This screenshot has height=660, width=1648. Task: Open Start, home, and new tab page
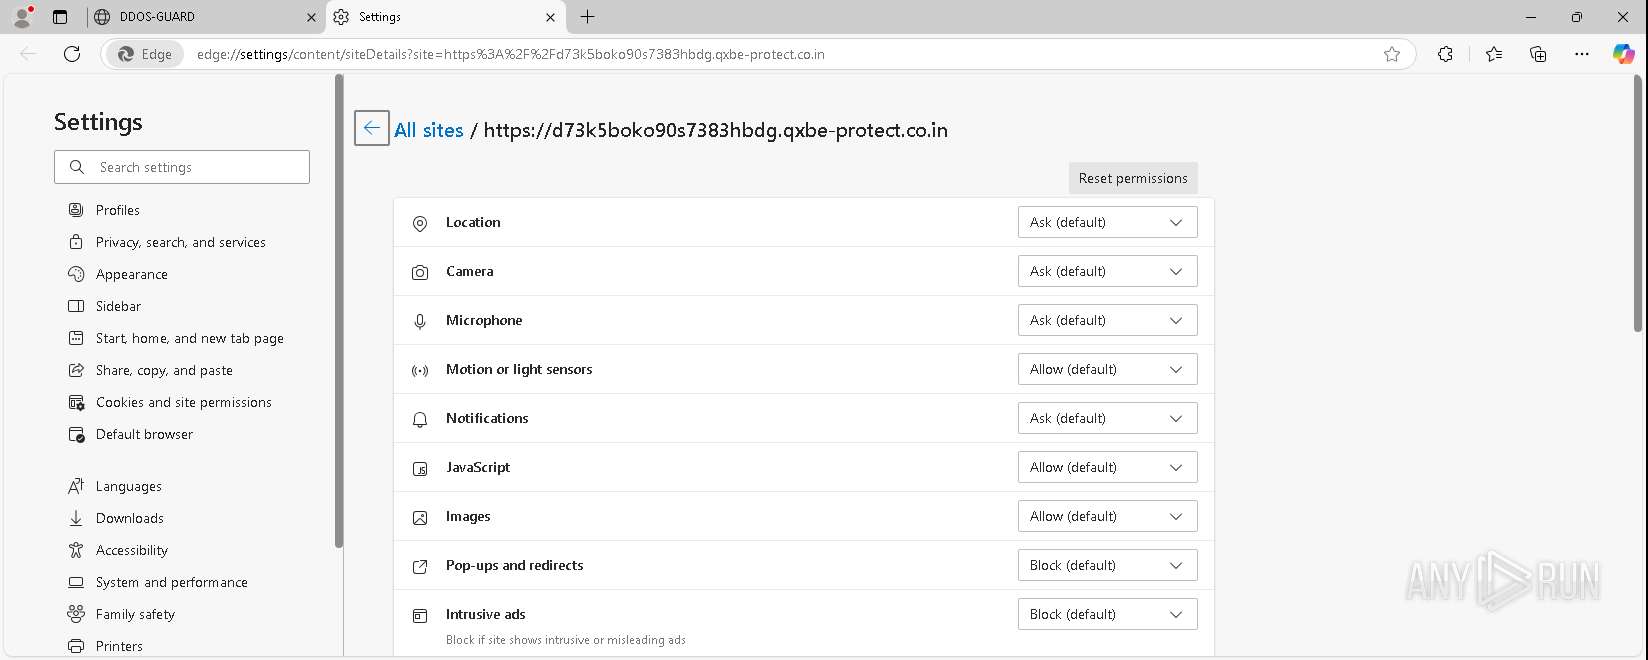[189, 338]
